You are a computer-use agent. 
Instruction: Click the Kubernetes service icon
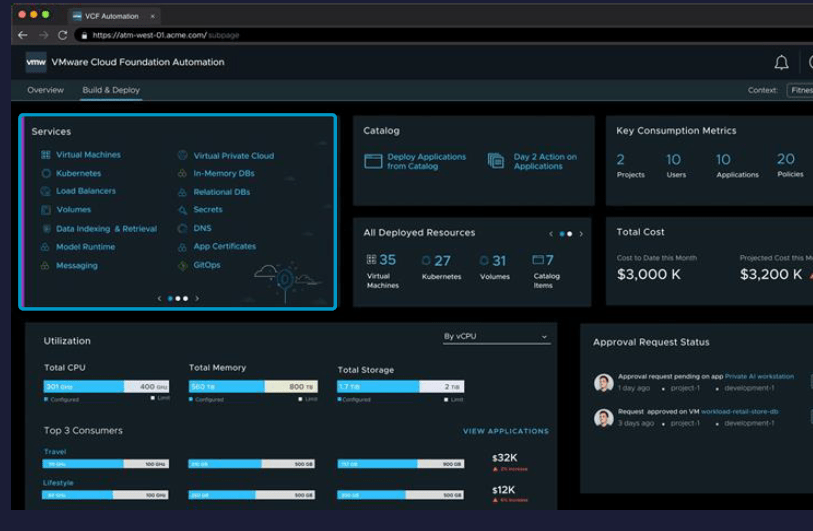[46, 173]
